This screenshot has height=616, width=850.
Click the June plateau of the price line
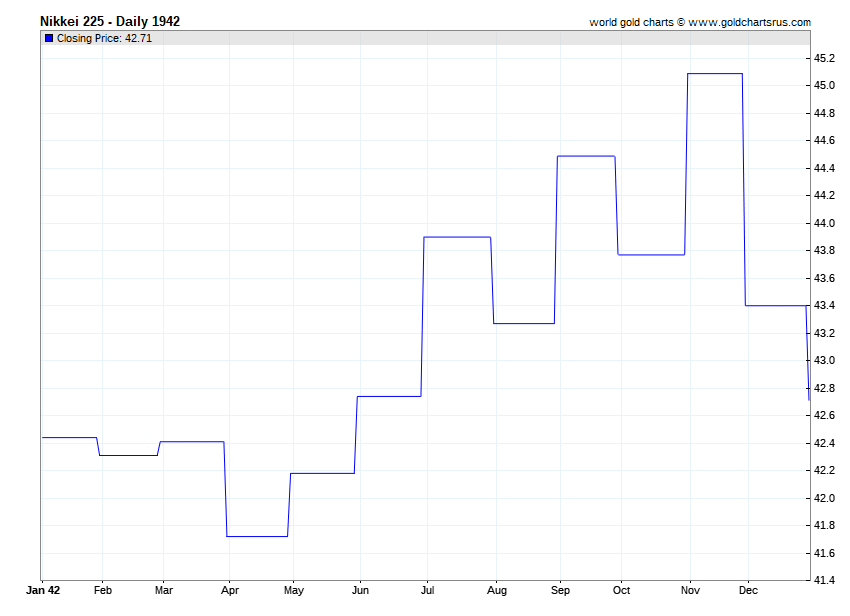pos(389,396)
